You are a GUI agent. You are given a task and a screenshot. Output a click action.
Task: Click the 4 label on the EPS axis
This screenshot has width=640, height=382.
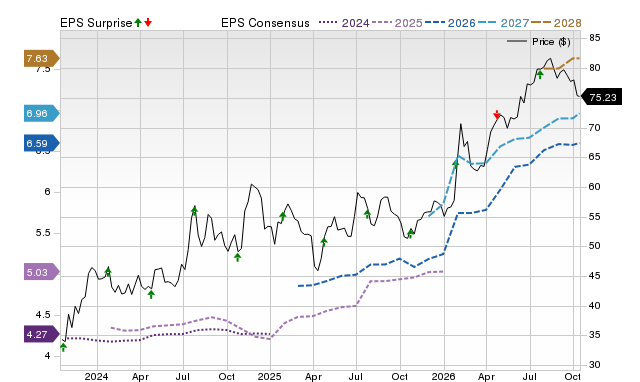coord(47,356)
